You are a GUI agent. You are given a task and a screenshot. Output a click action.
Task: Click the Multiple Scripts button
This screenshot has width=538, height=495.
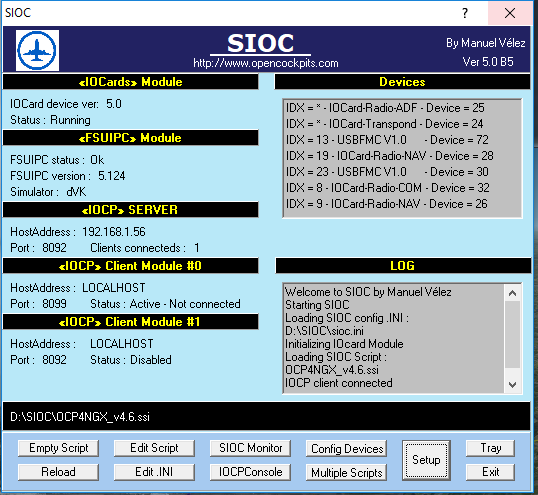[346, 472]
